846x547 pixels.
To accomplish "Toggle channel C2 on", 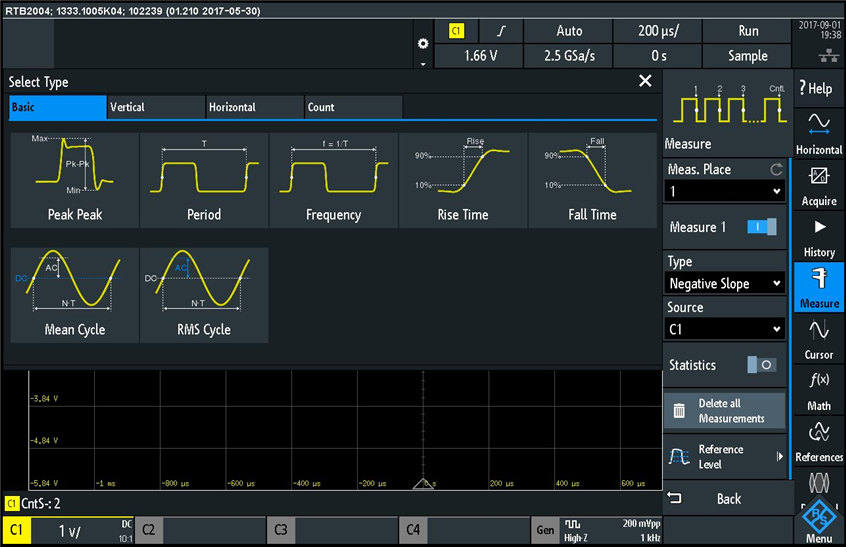I will (x=200, y=530).
